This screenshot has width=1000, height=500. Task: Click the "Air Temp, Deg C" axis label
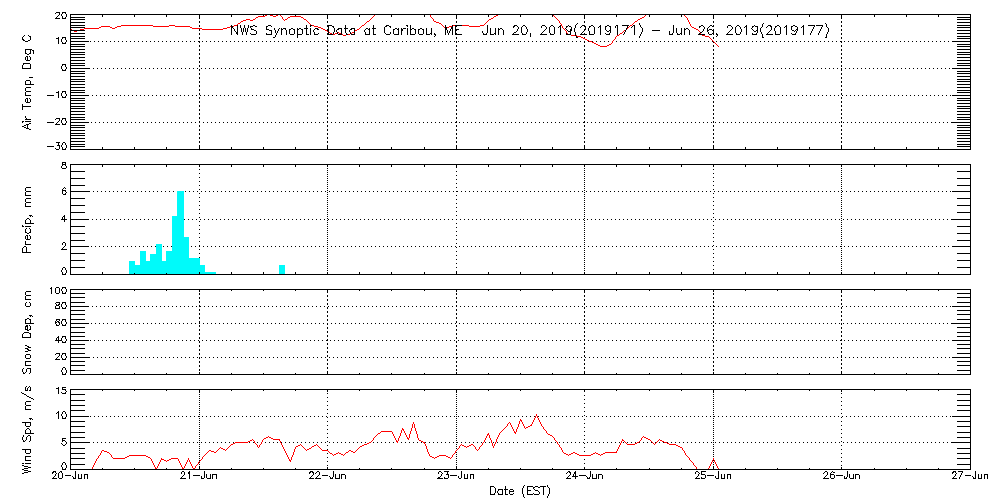coord(27,82)
